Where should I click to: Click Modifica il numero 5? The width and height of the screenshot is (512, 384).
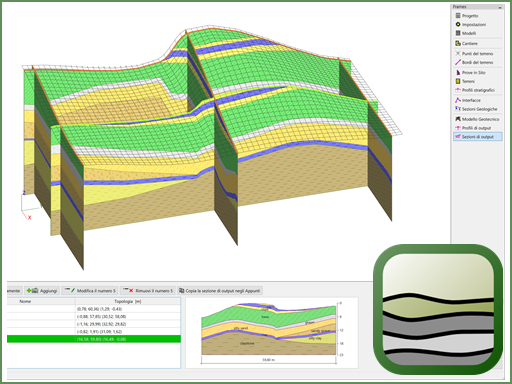tap(90, 291)
